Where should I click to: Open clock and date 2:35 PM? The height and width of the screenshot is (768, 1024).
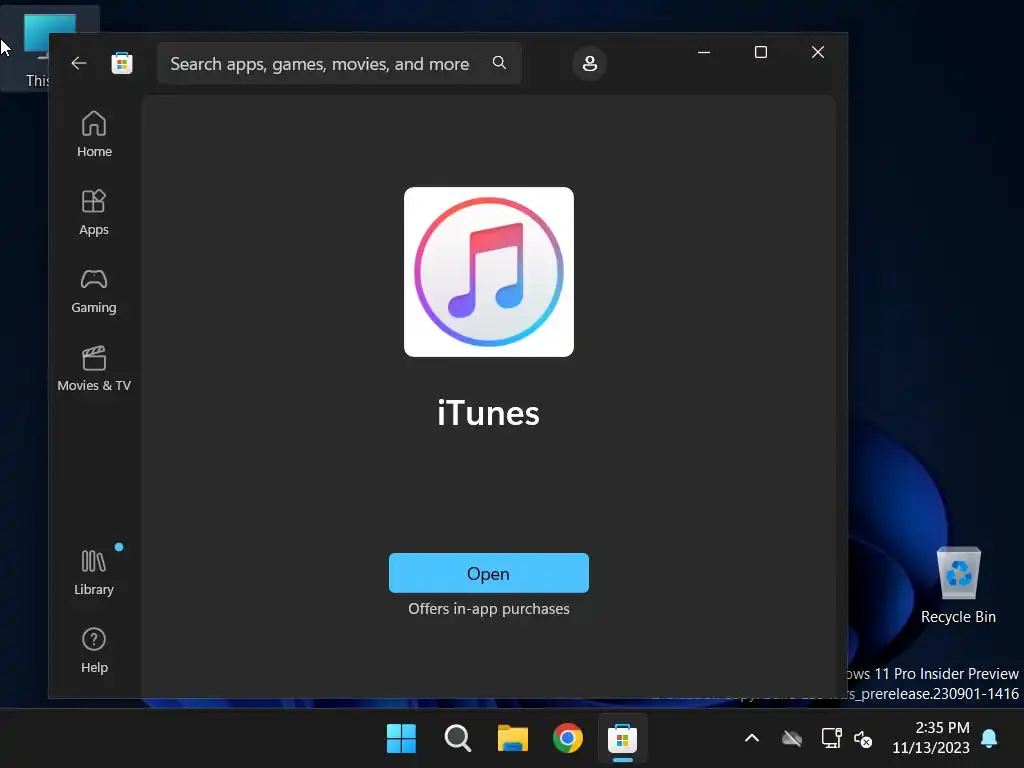[x=931, y=738]
